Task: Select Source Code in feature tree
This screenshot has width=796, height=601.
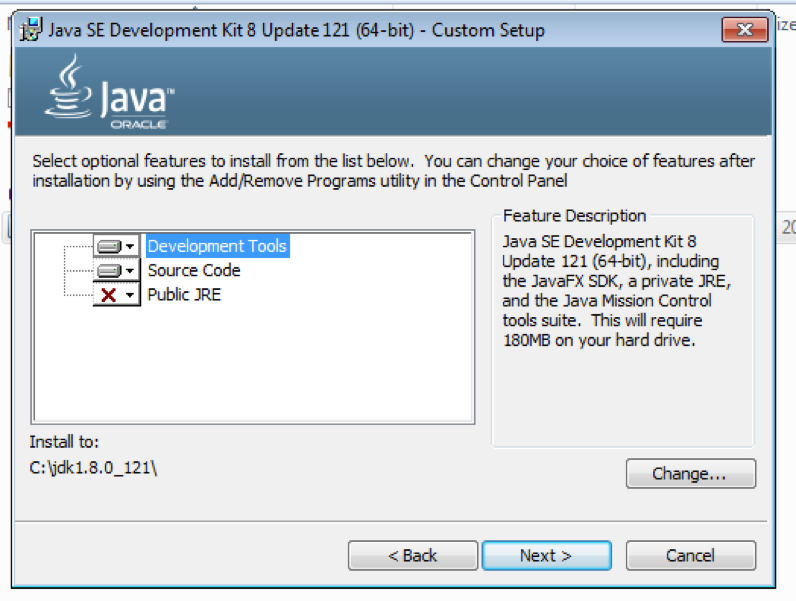Action: pyautogui.click(x=194, y=271)
